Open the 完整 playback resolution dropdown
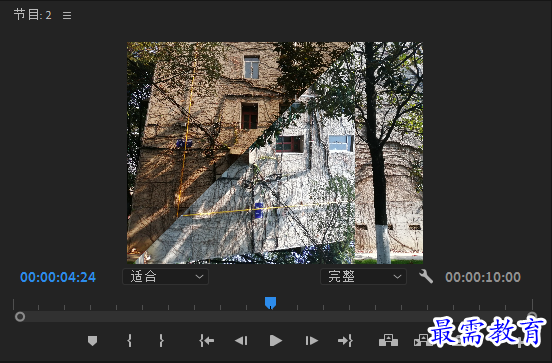The width and height of the screenshot is (552, 363). pos(363,276)
